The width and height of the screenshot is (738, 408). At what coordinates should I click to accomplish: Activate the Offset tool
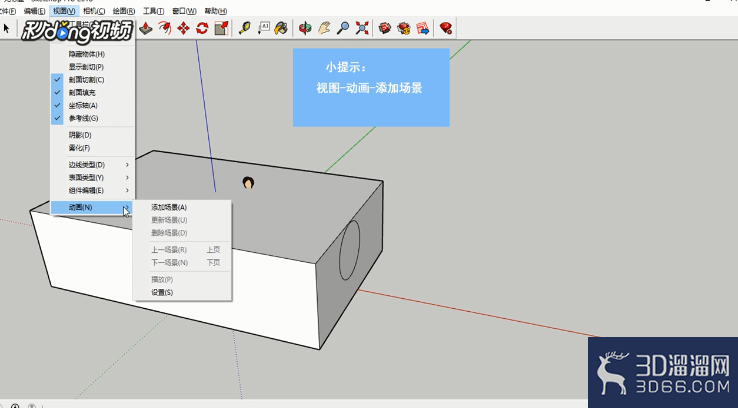click(165, 28)
